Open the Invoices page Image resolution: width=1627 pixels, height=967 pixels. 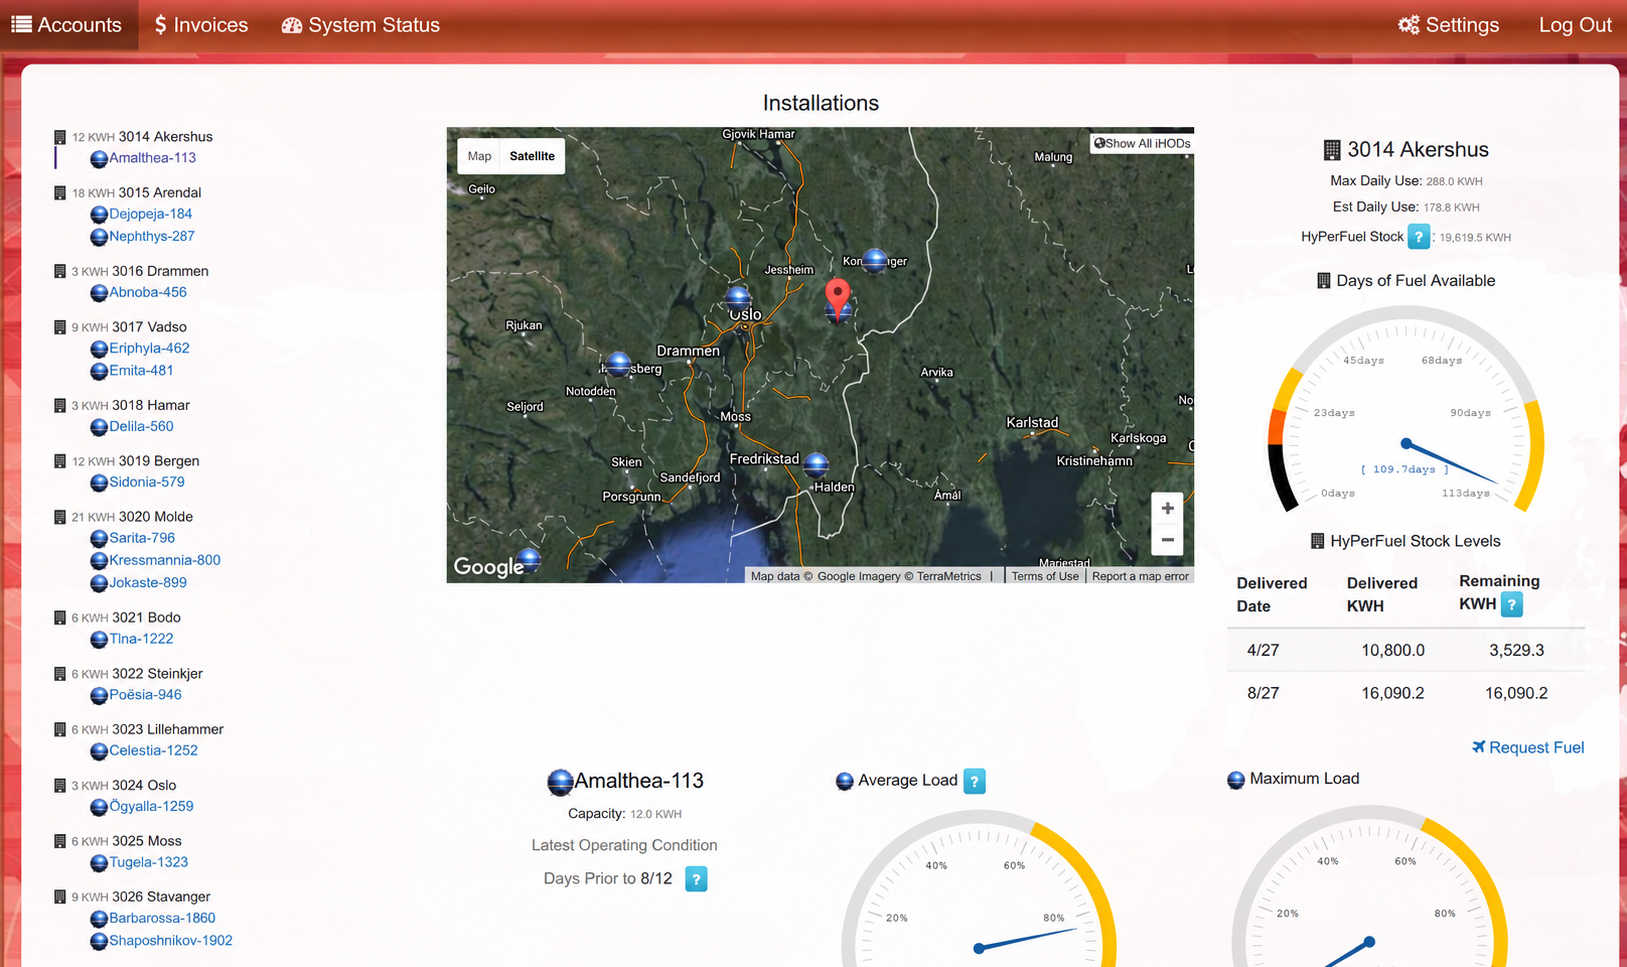click(x=201, y=25)
